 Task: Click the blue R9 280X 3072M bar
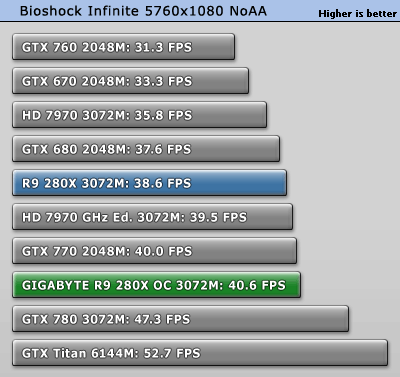[150, 183]
